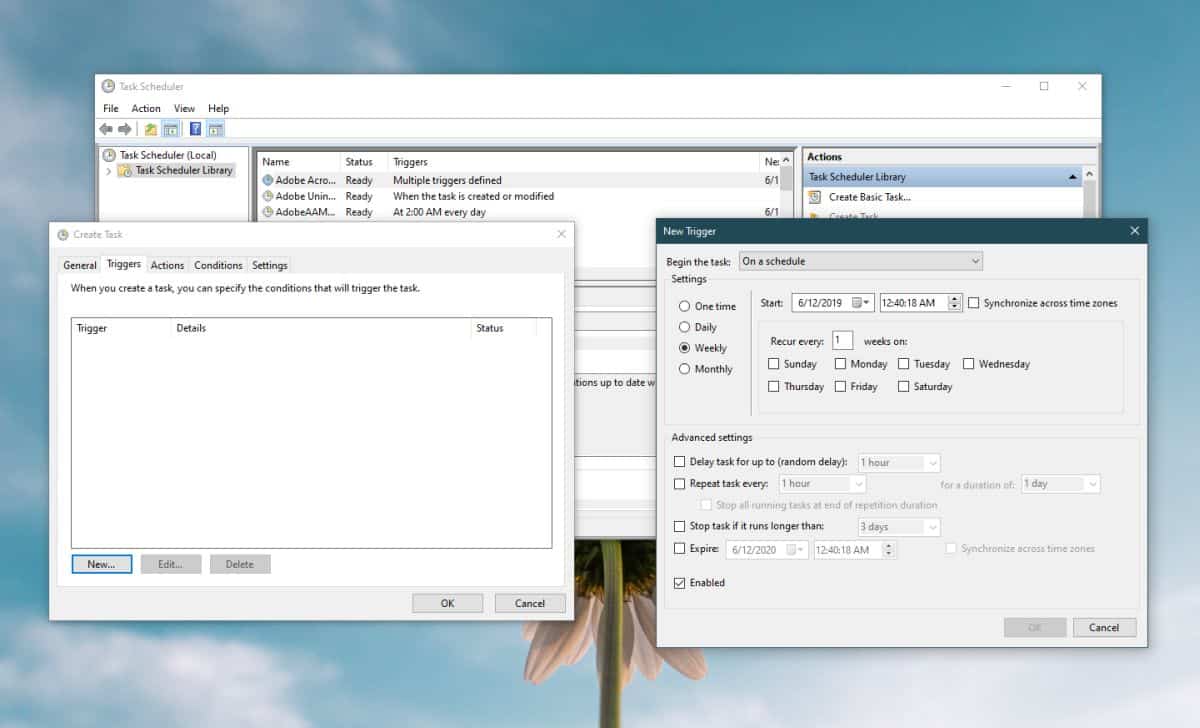
Task: Click Cancel in the New Trigger dialog
Action: [x=1104, y=627]
